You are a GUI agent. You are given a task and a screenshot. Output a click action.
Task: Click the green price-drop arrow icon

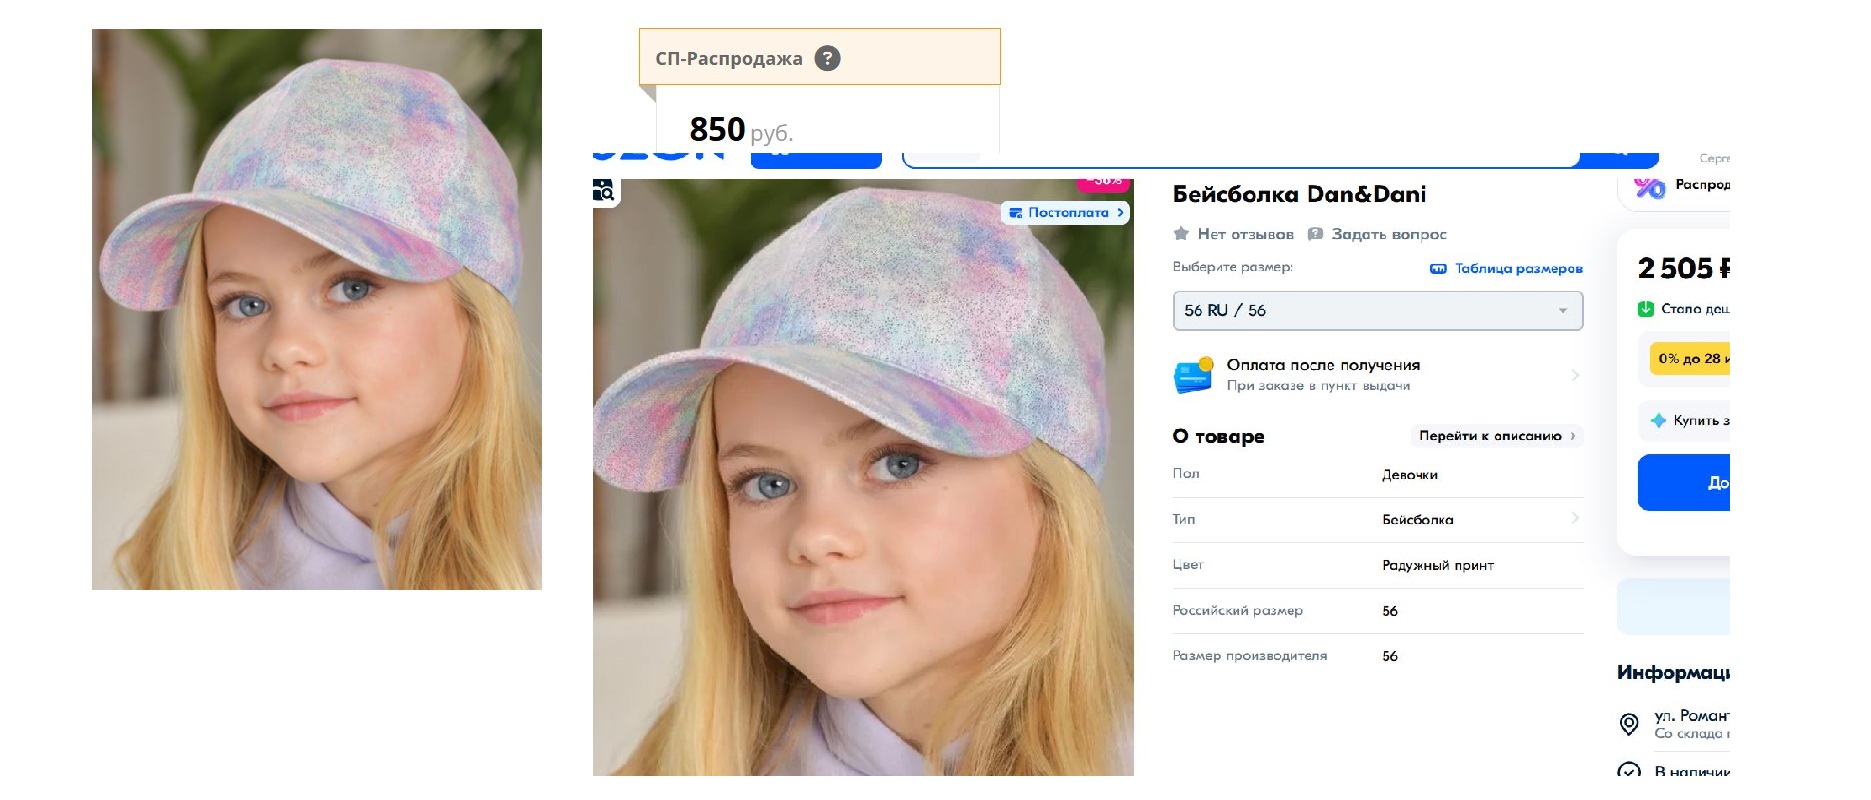pos(1646,309)
